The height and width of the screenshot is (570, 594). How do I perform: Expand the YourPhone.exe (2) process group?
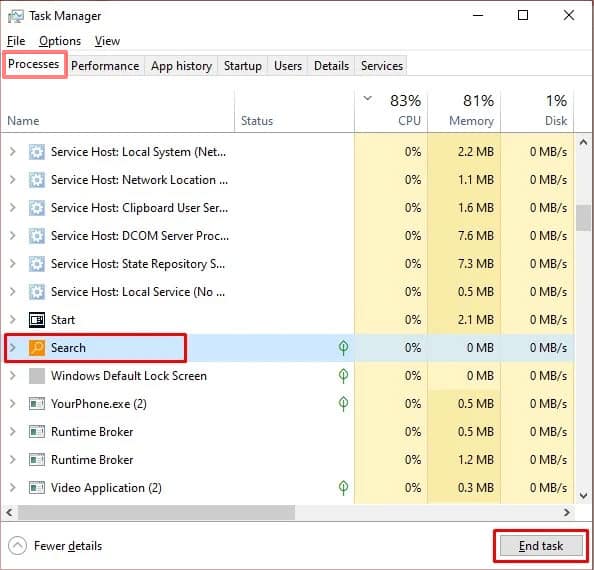point(13,404)
